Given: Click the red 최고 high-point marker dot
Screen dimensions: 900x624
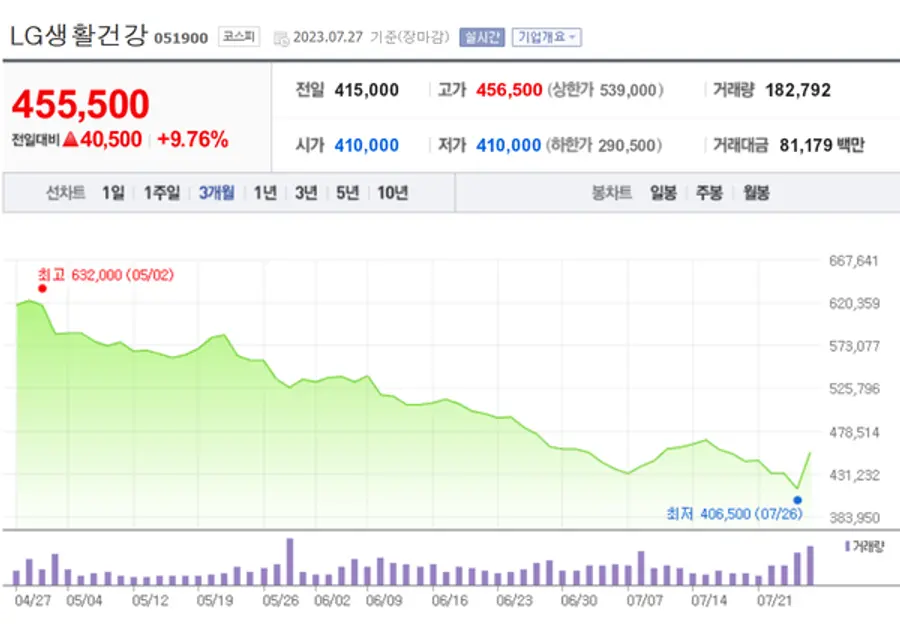Looking at the screenshot, I should [42, 288].
